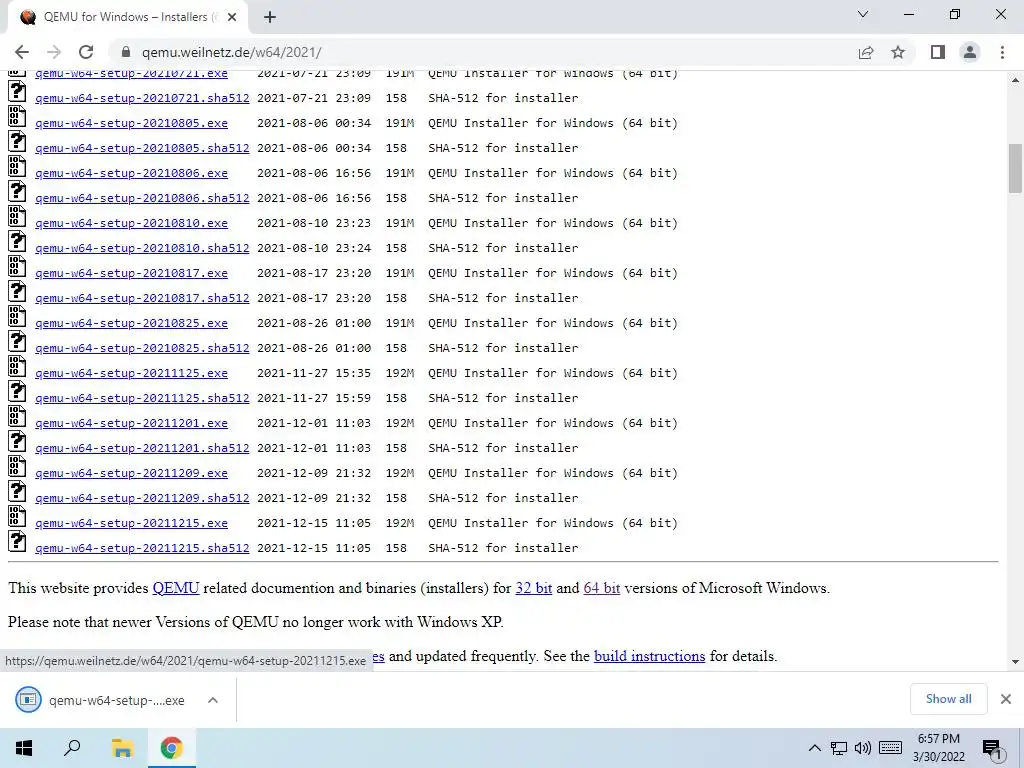Click unknown-file icon beside qemu-w64-setup-20211215.sha512
Viewport: 1024px width, 768px height.
(18, 541)
